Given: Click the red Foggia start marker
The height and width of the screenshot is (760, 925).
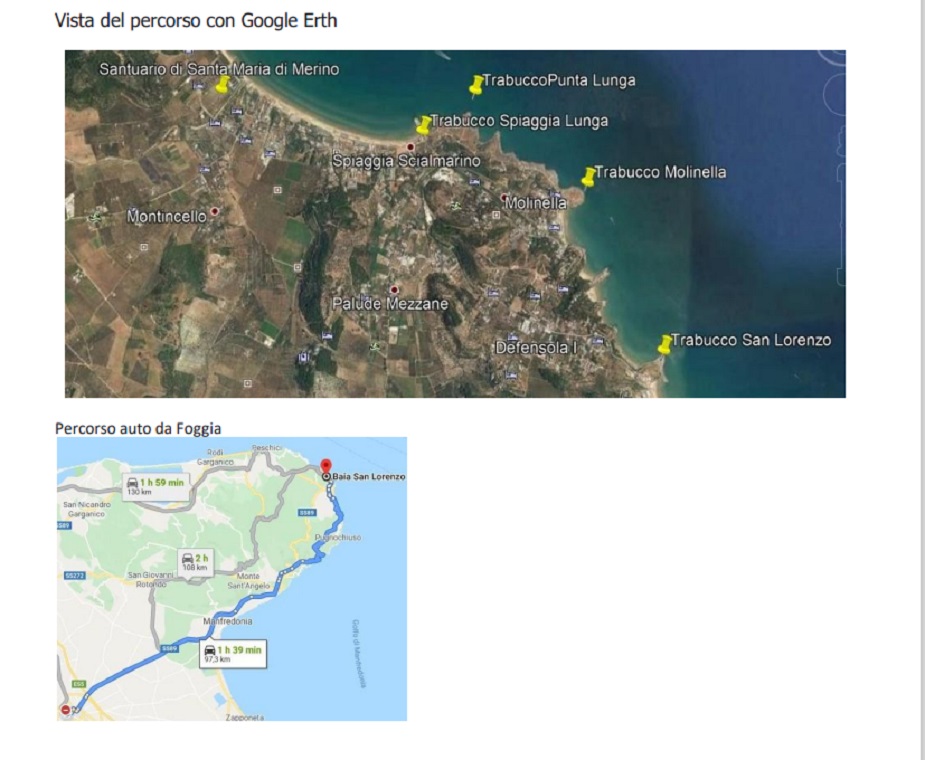Looking at the screenshot, I should tap(65, 710).
